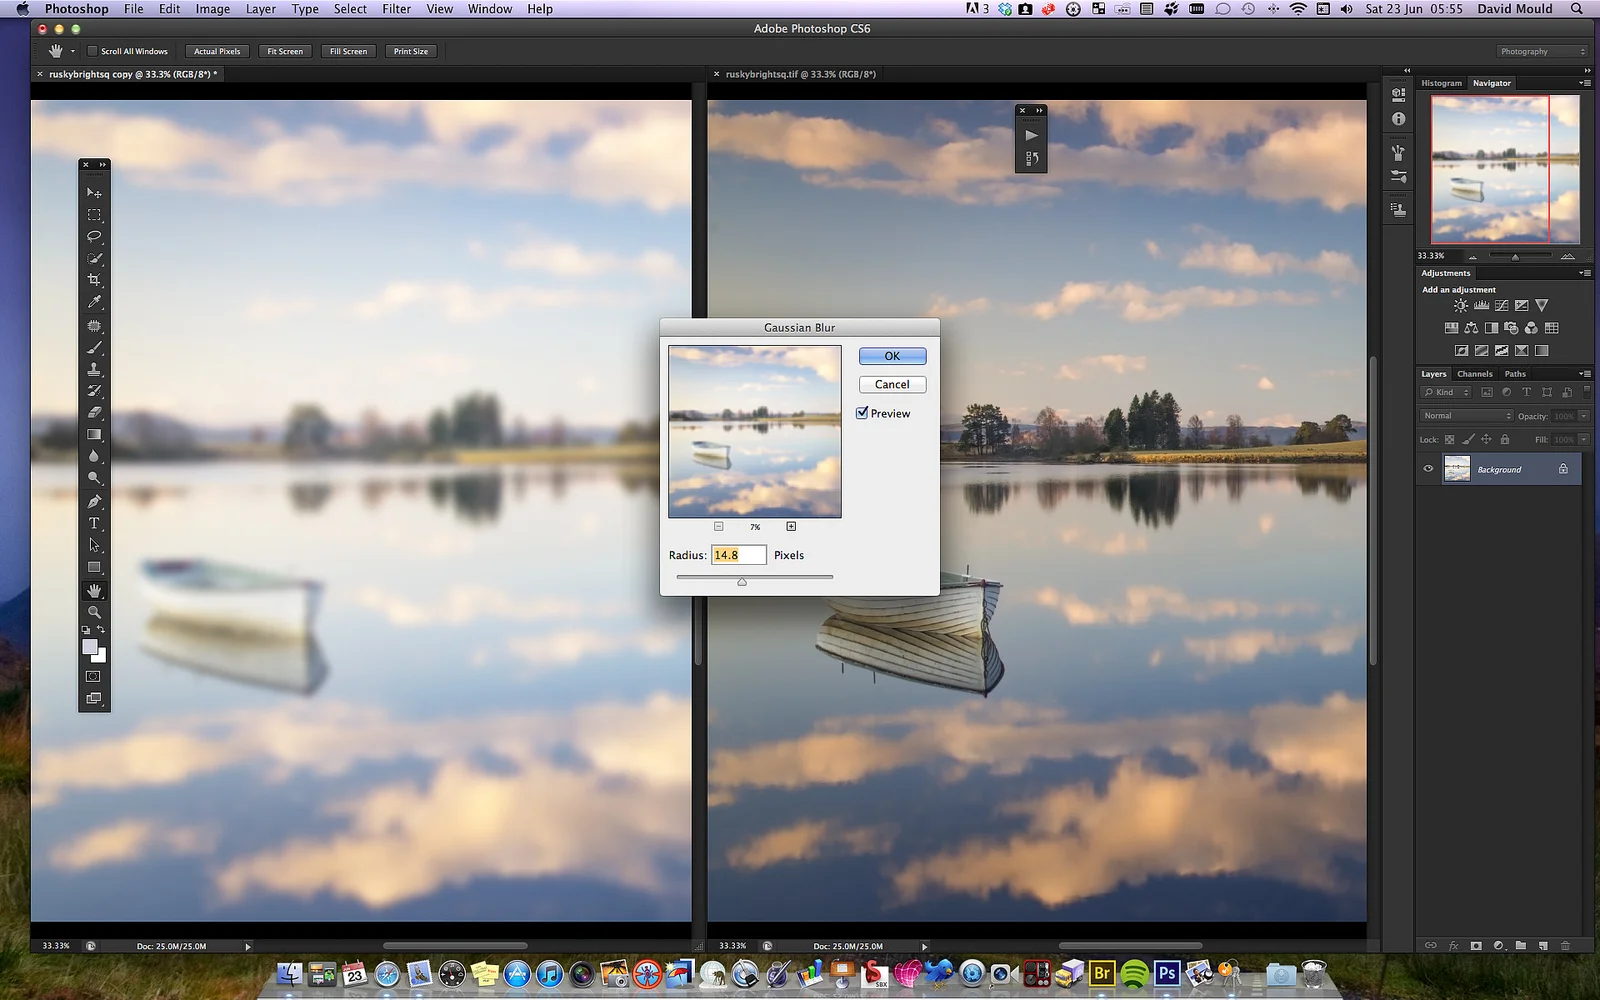Viewport: 1600px width, 1000px height.
Task: Select the Rectangular Marquee tool
Action: pos(94,214)
